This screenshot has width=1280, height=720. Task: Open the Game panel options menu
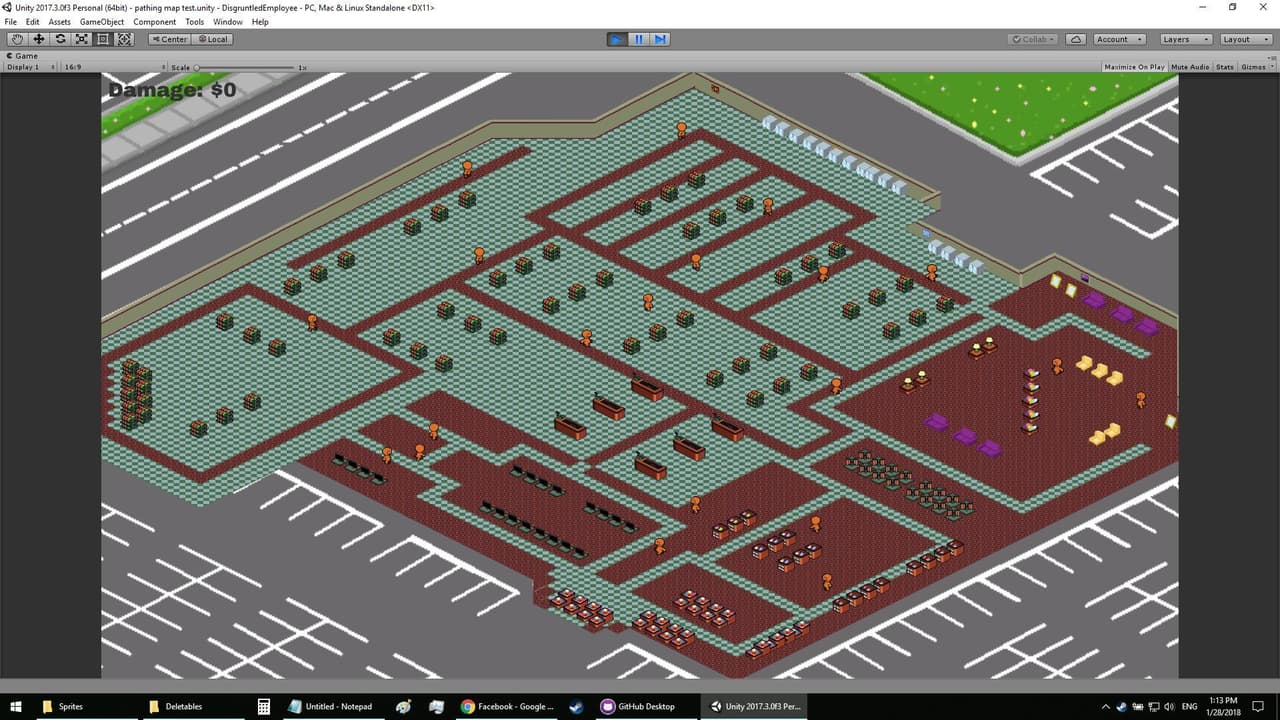(x=1270, y=56)
